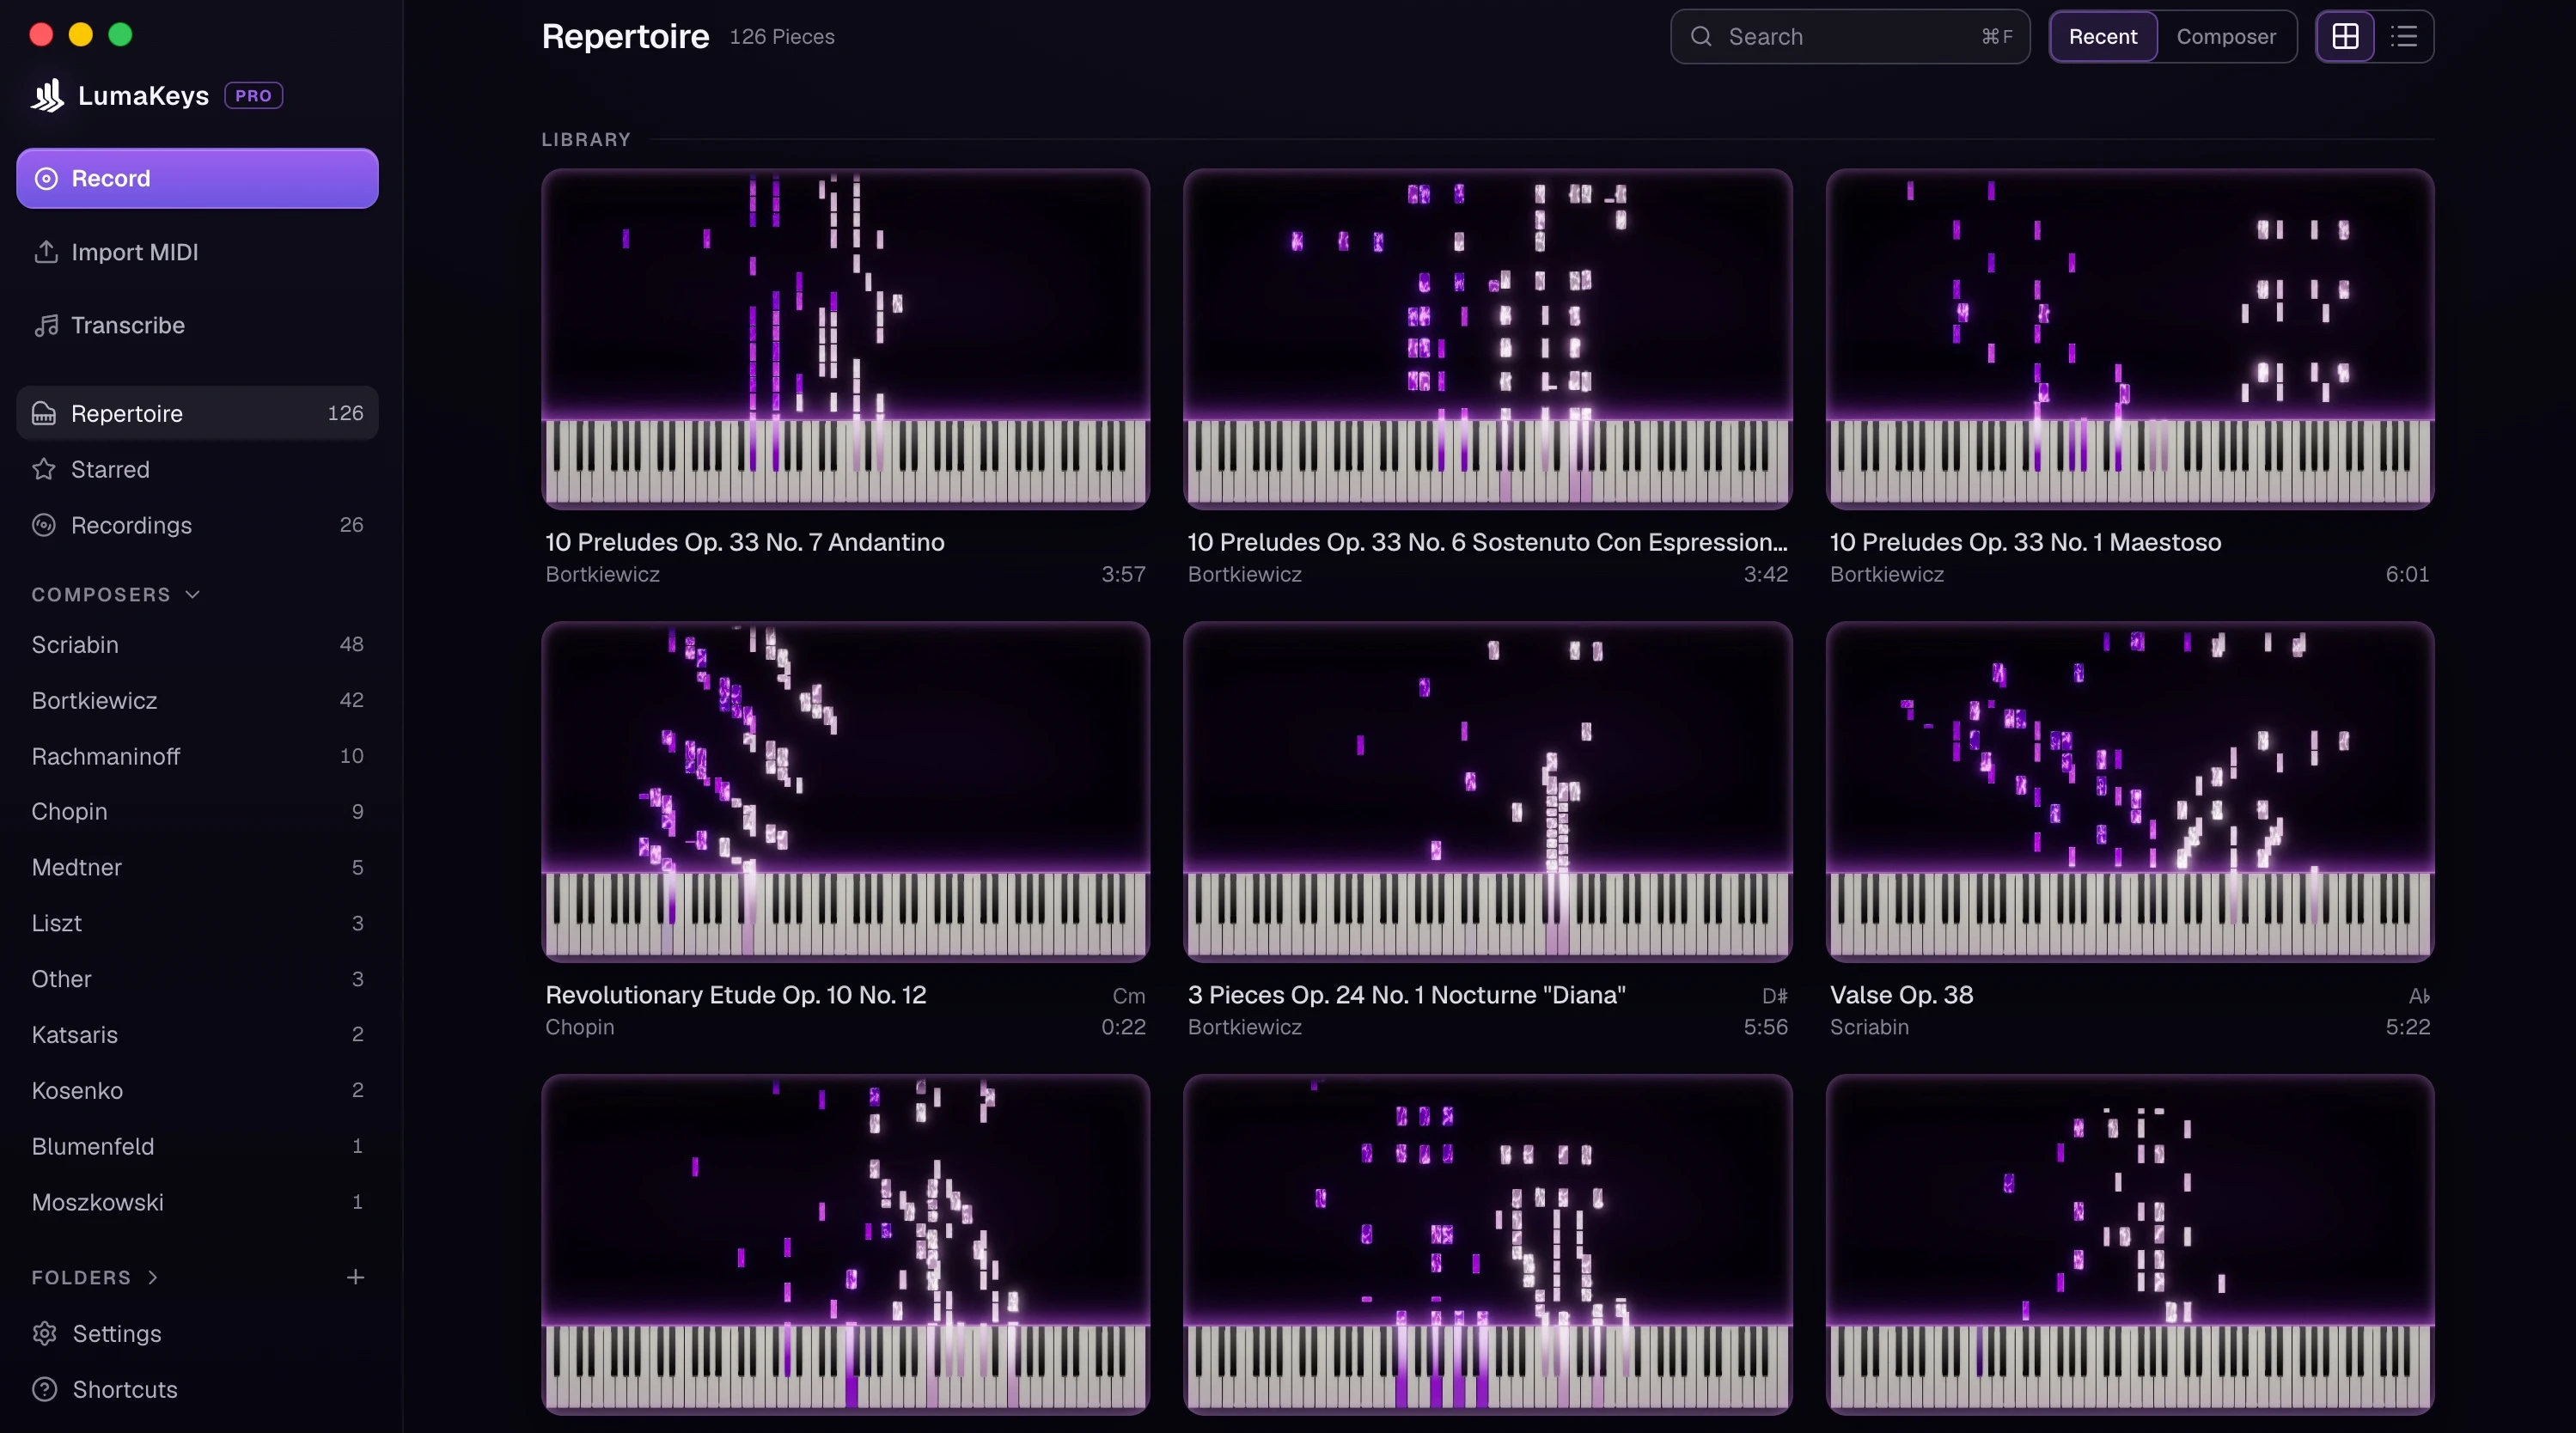Show Starred pieces

(x=197, y=469)
